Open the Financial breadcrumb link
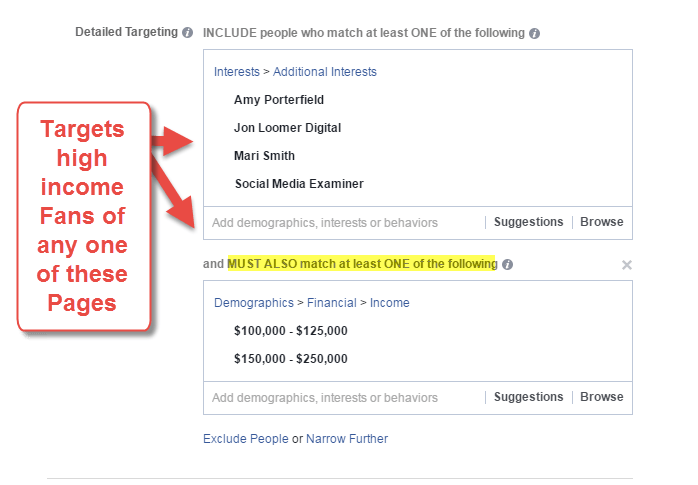Viewport: 698px width, 485px height. pos(332,303)
